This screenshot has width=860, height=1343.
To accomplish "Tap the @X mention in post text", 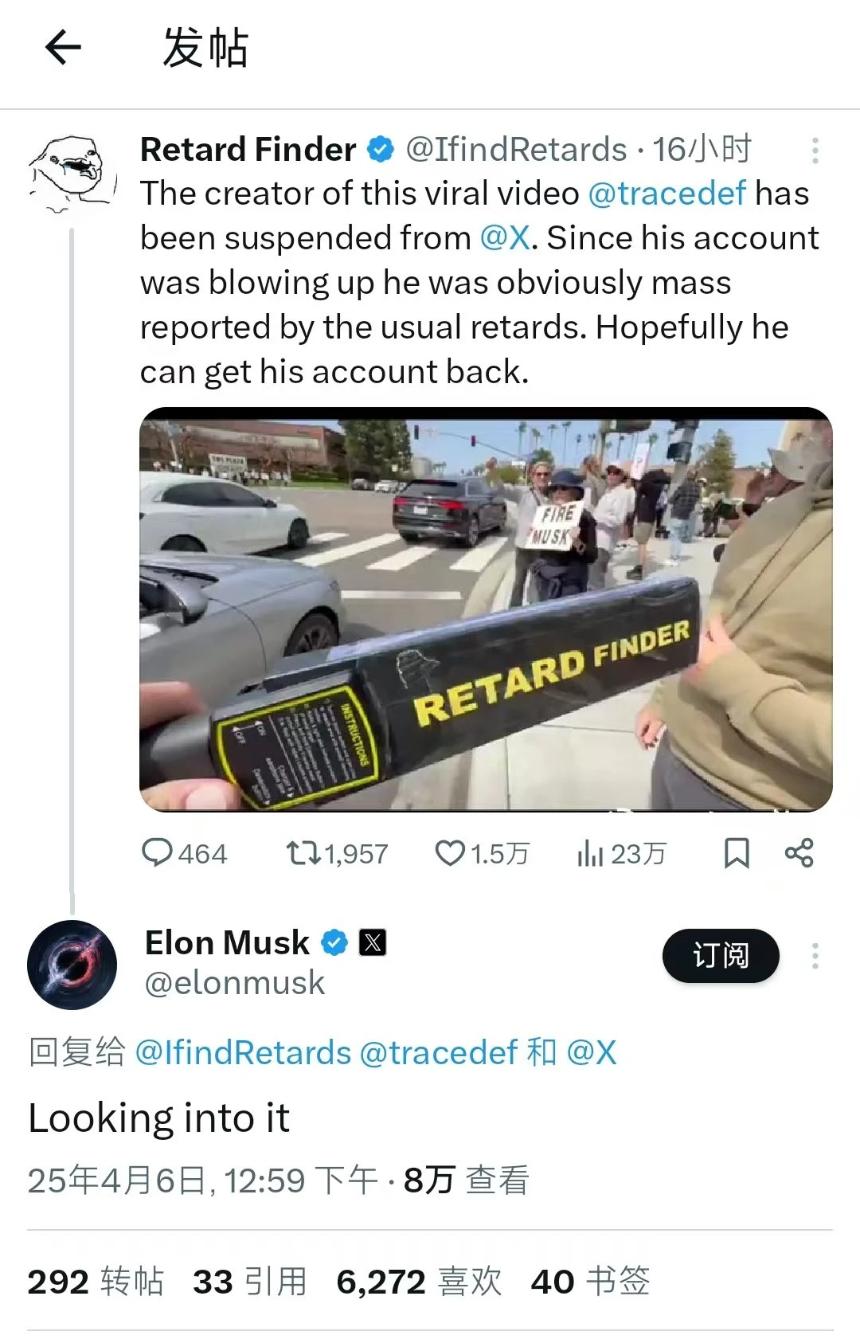I will click(505, 238).
